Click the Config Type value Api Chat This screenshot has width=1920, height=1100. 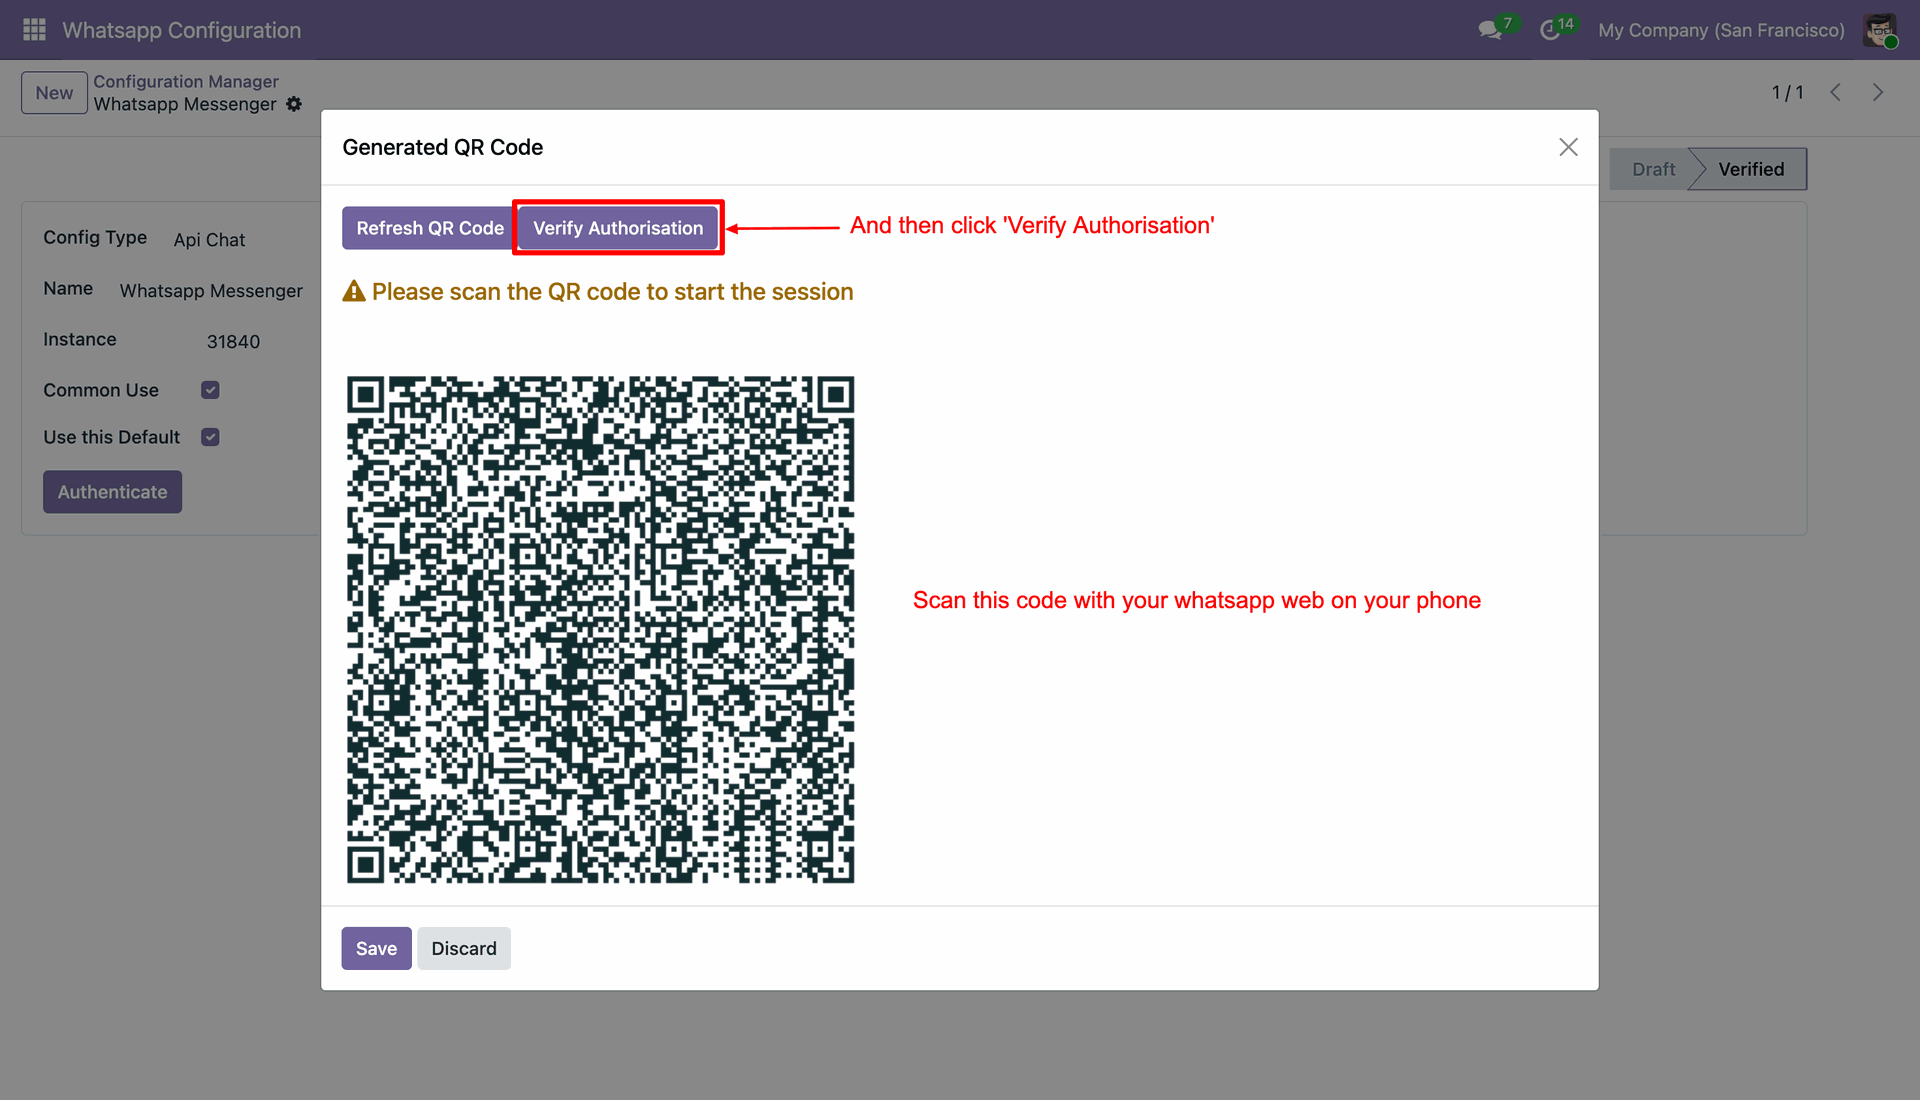pos(209,240)
